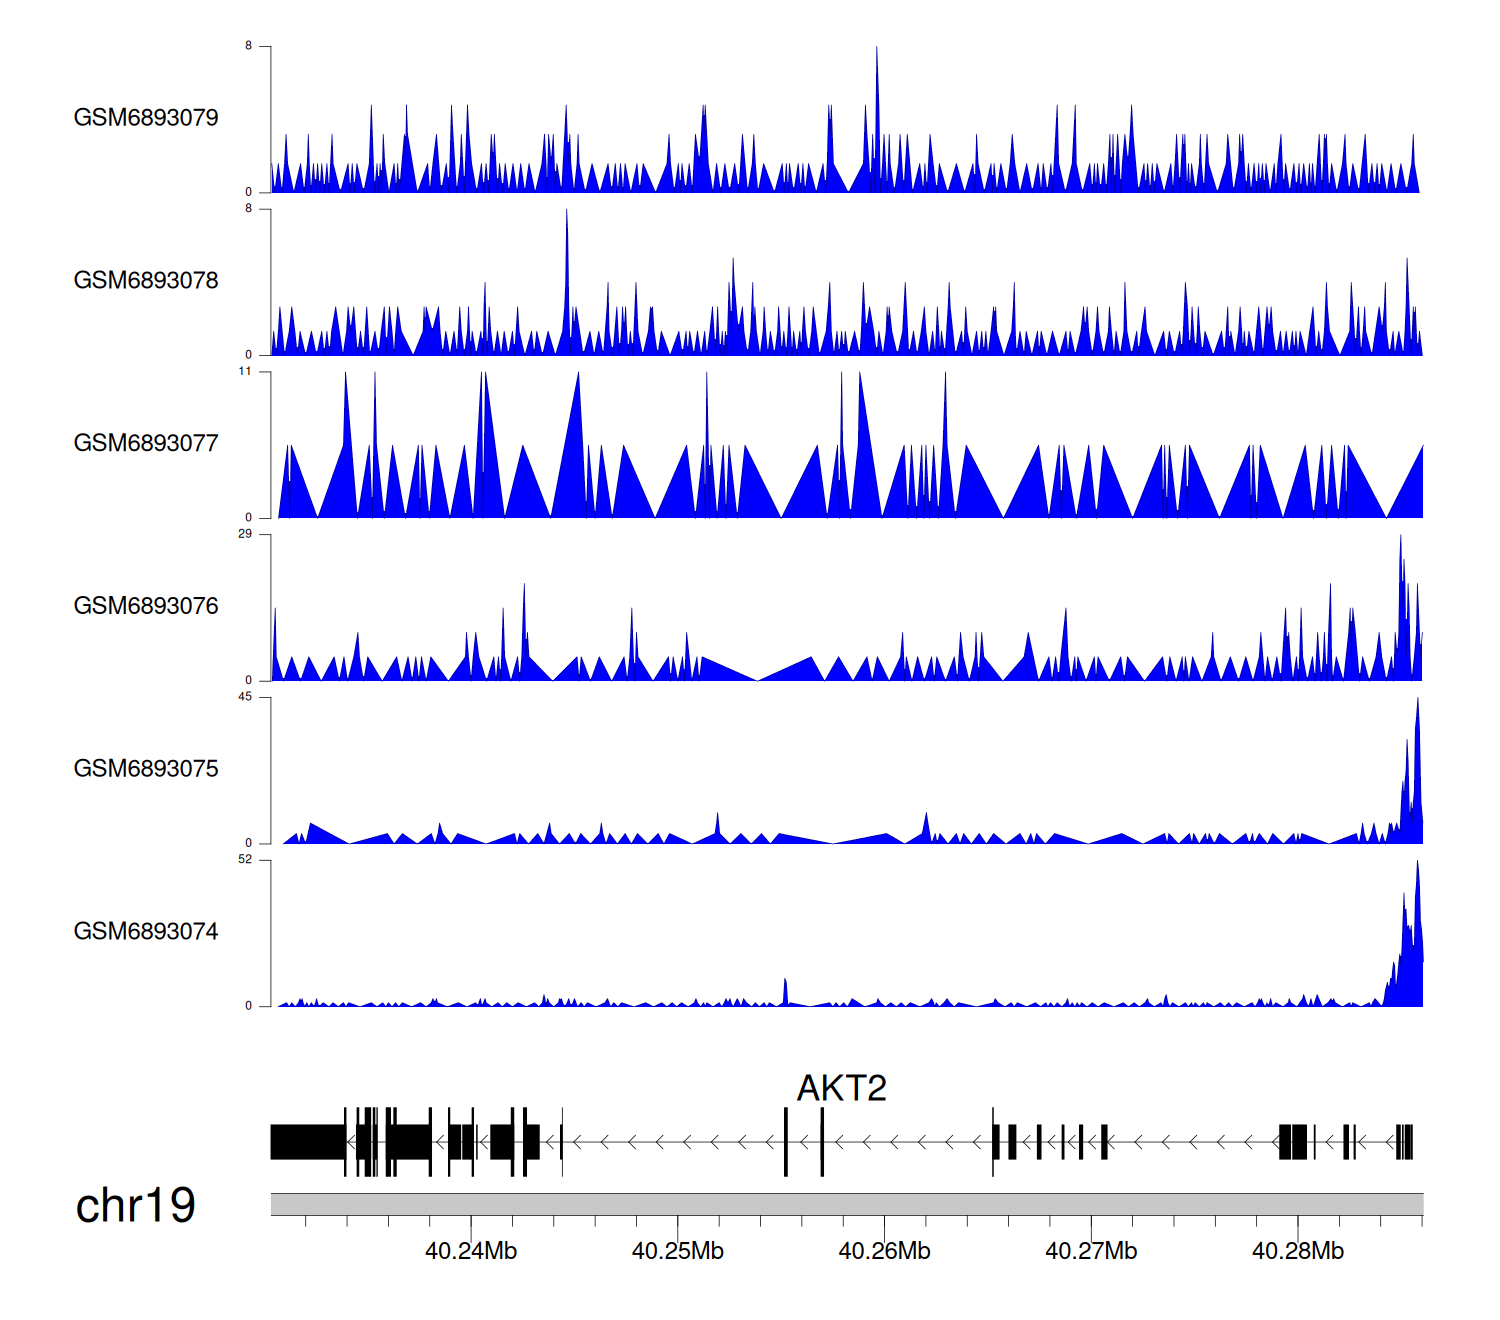Click the 40.24Mb axis position label

coord(471,1251)
